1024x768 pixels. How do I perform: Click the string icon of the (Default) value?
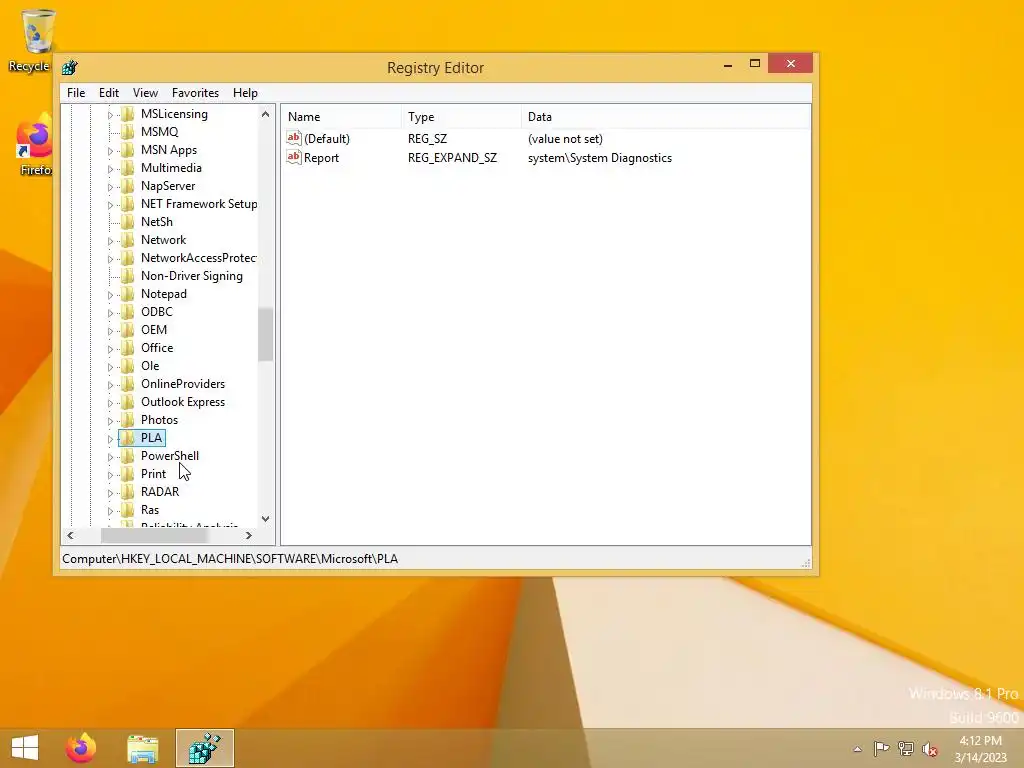(x=294, y=138)
